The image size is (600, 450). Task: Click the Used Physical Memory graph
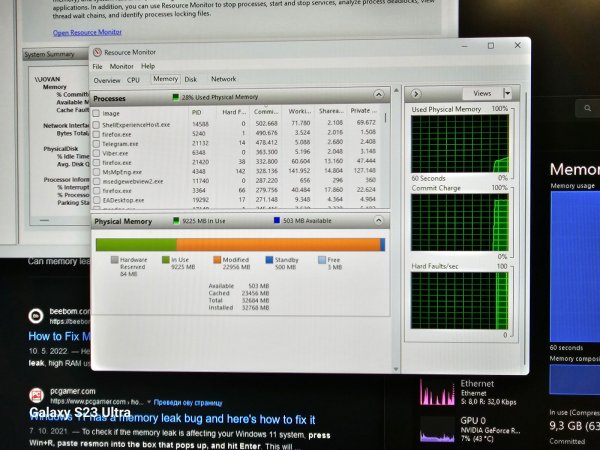[460, 144]
